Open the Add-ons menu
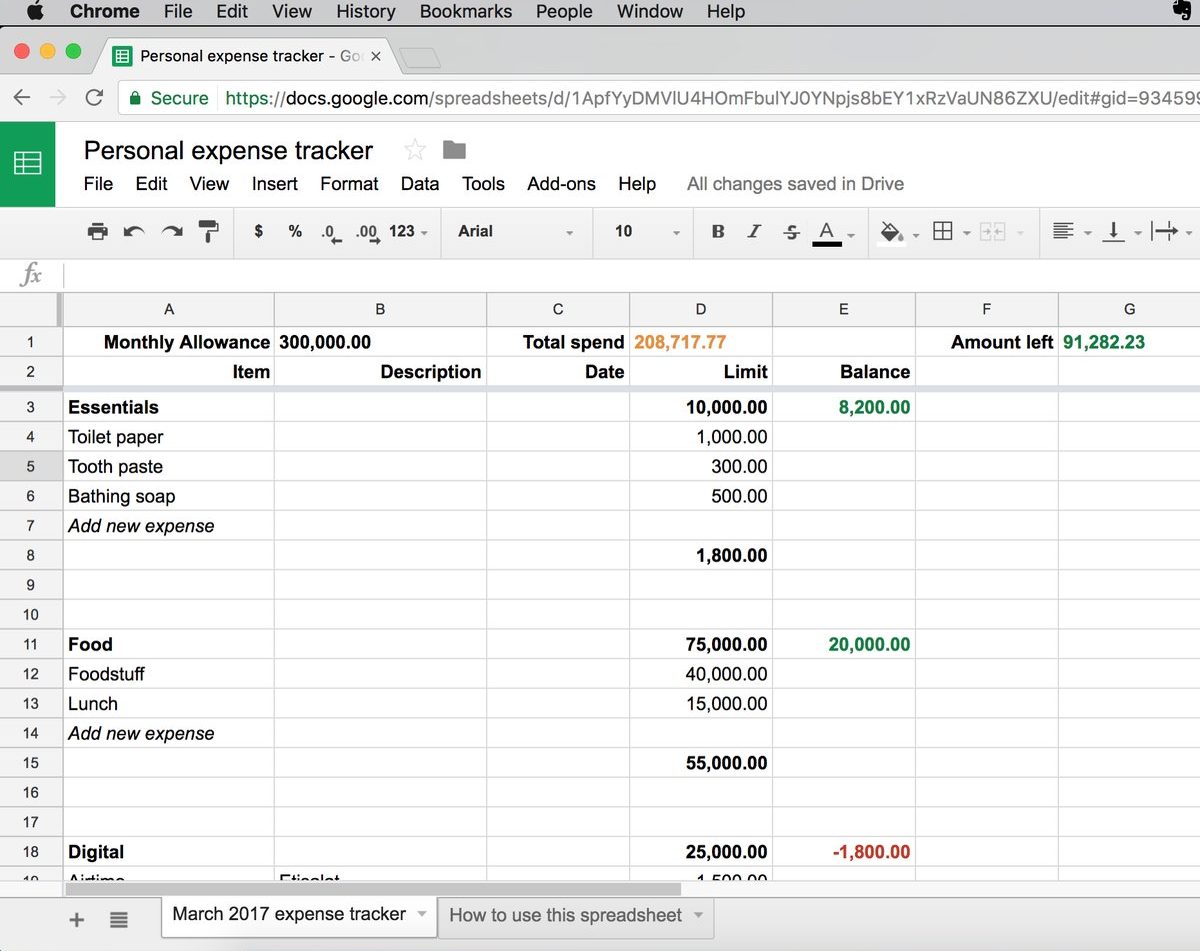This screenshot has height=951, width=1200. coord(561,184)
